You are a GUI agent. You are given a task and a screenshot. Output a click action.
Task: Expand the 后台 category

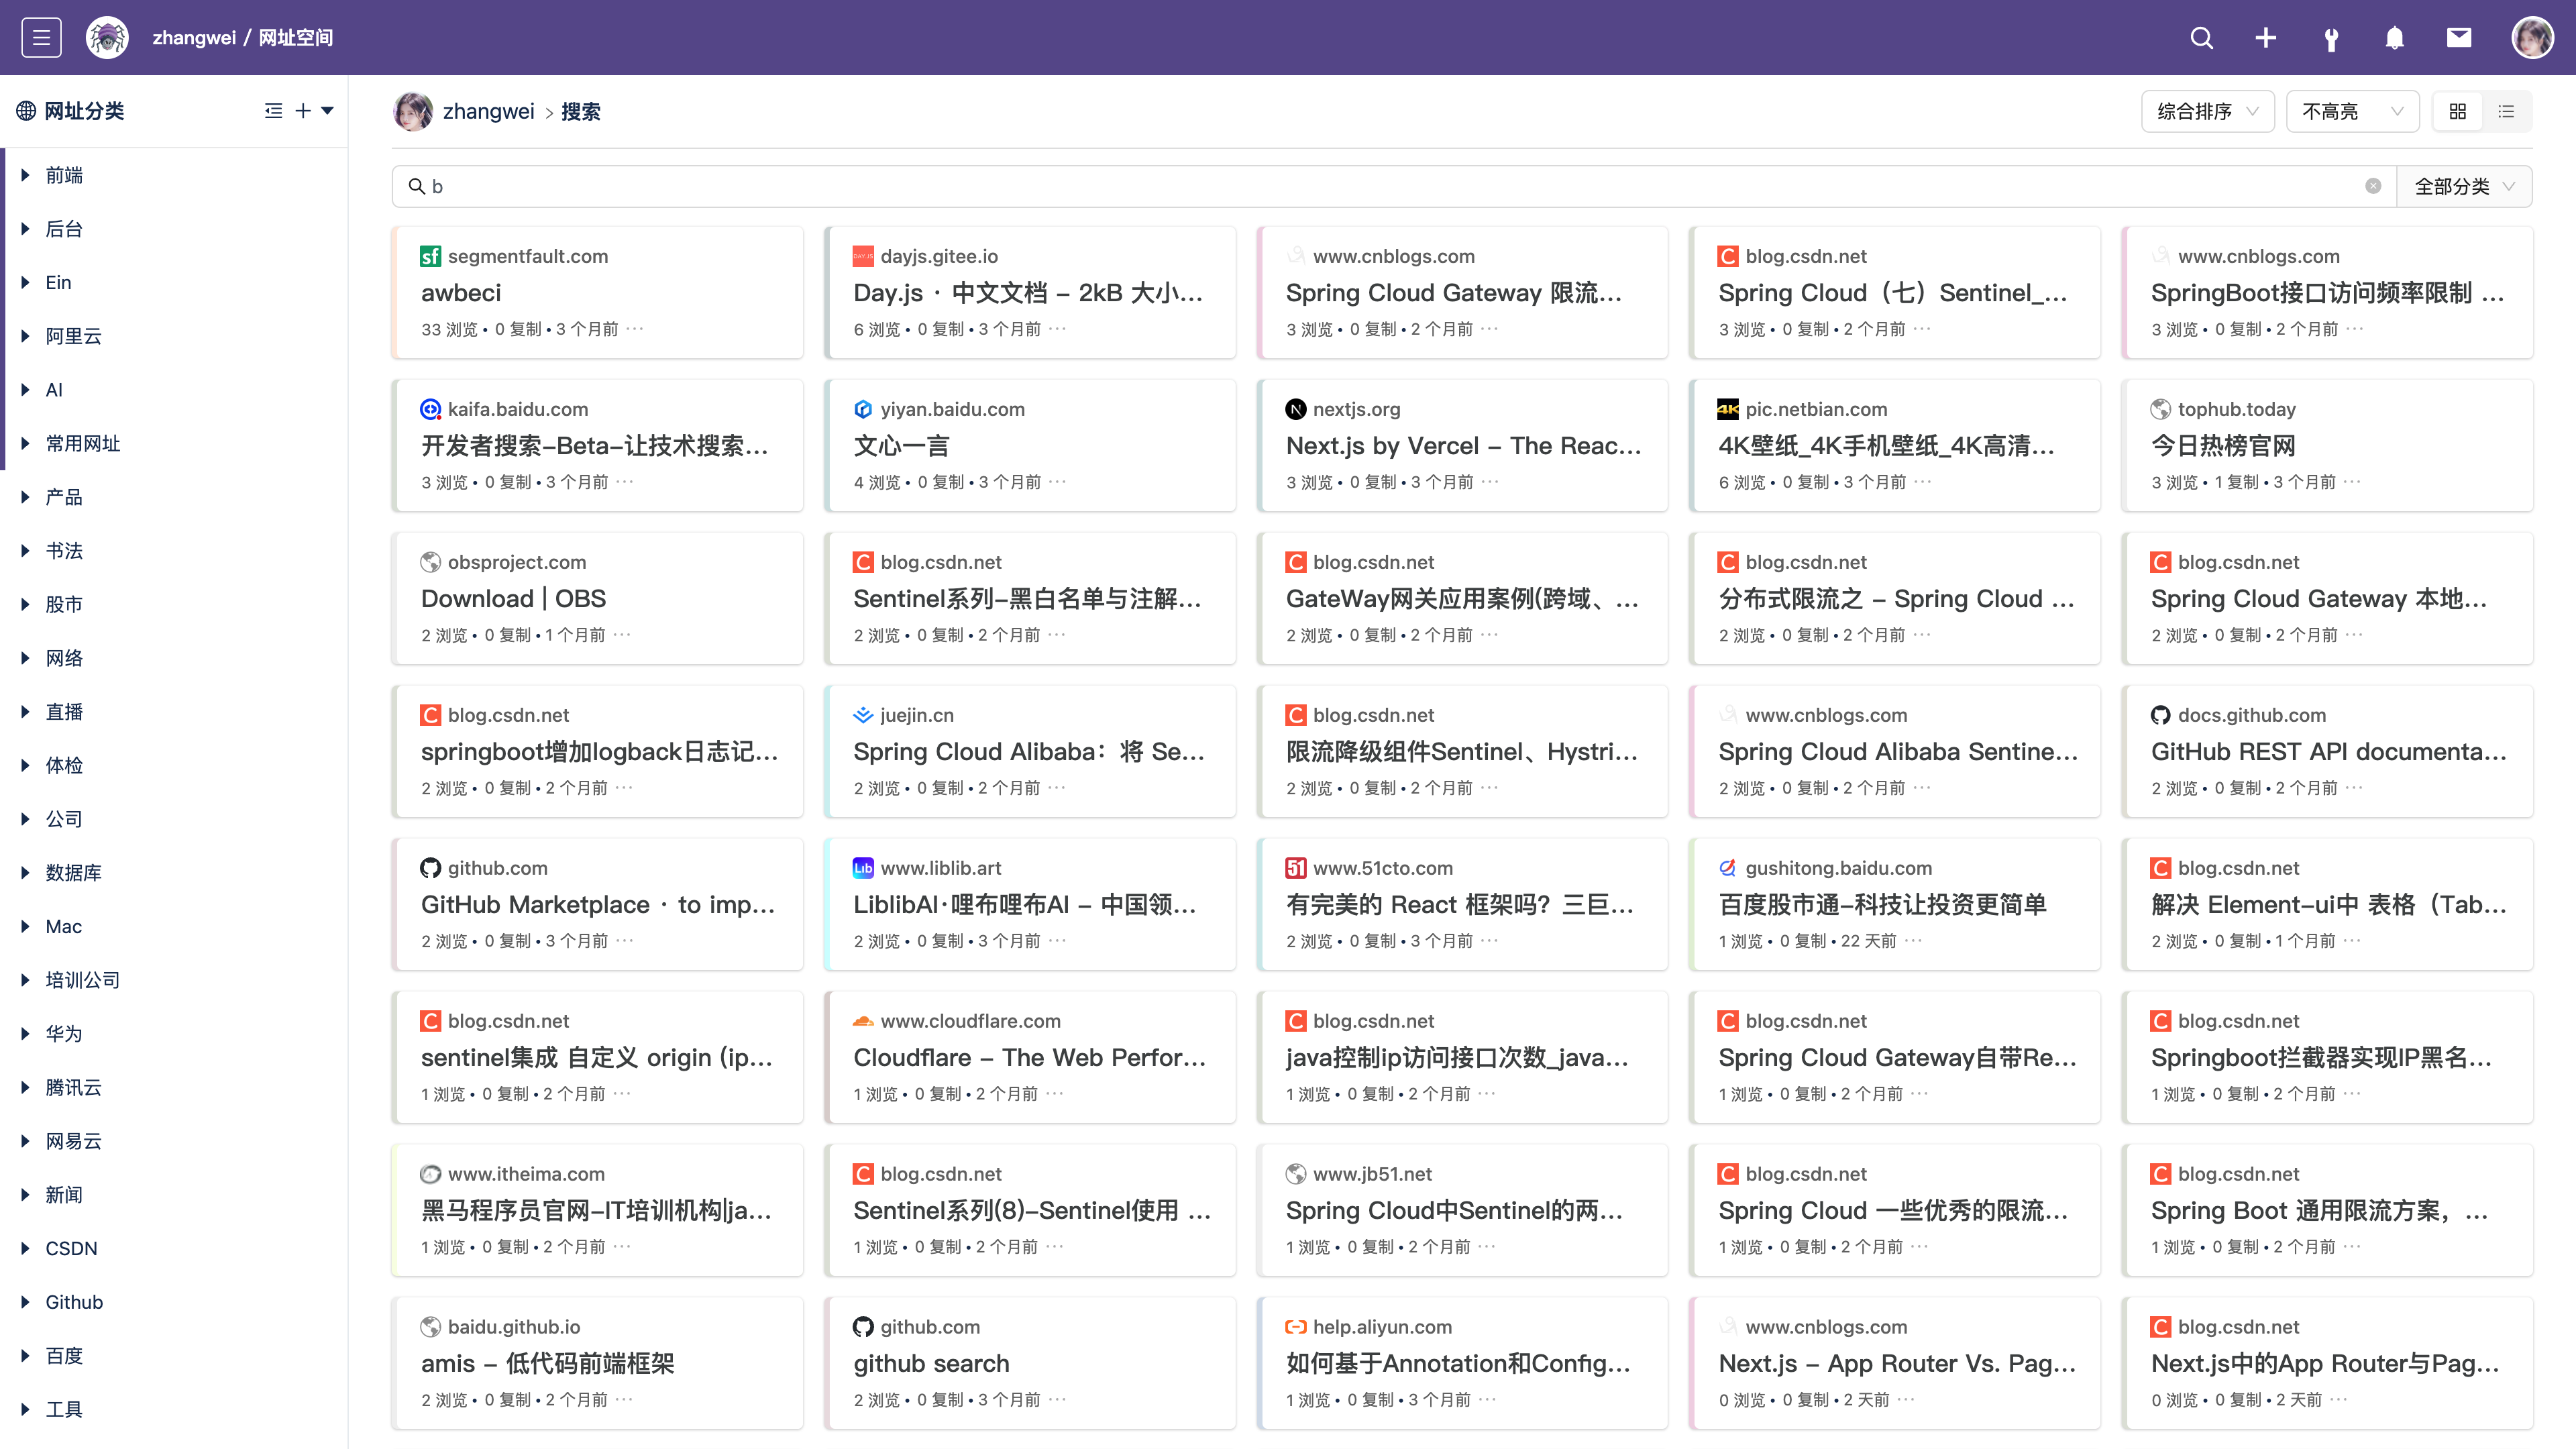coord(25,229)
